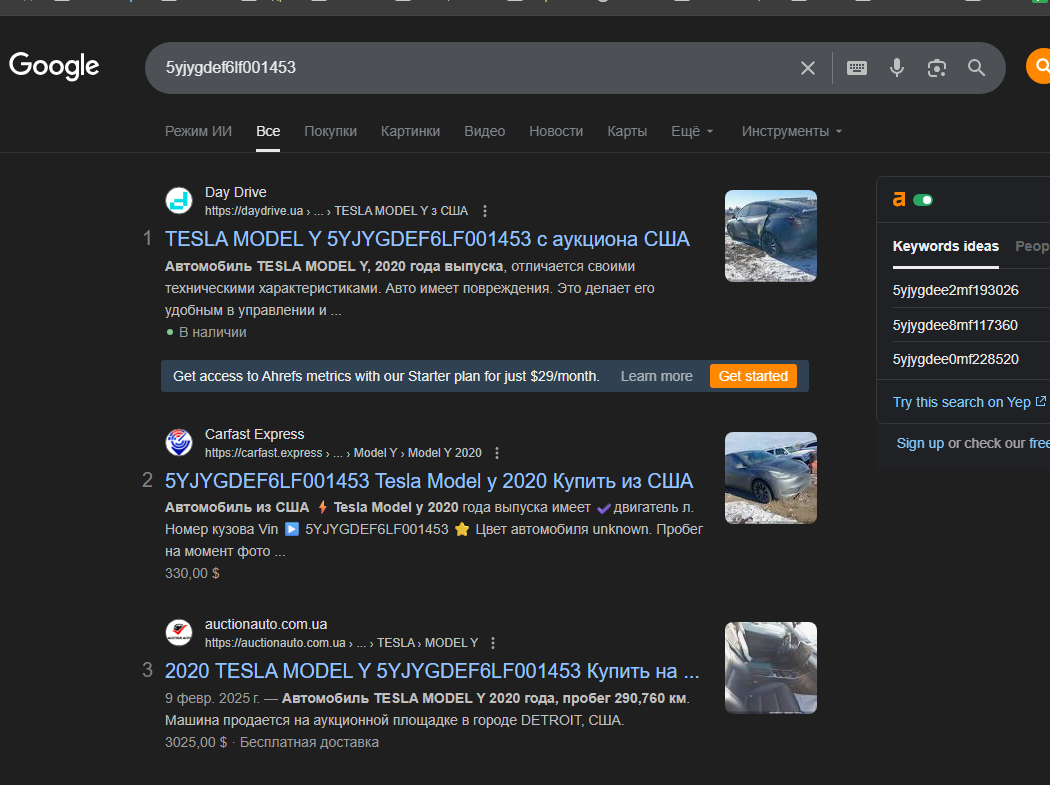Start voice search with microphone icon
This screenshot has width=1050, height=785.
tap(897, 68)
